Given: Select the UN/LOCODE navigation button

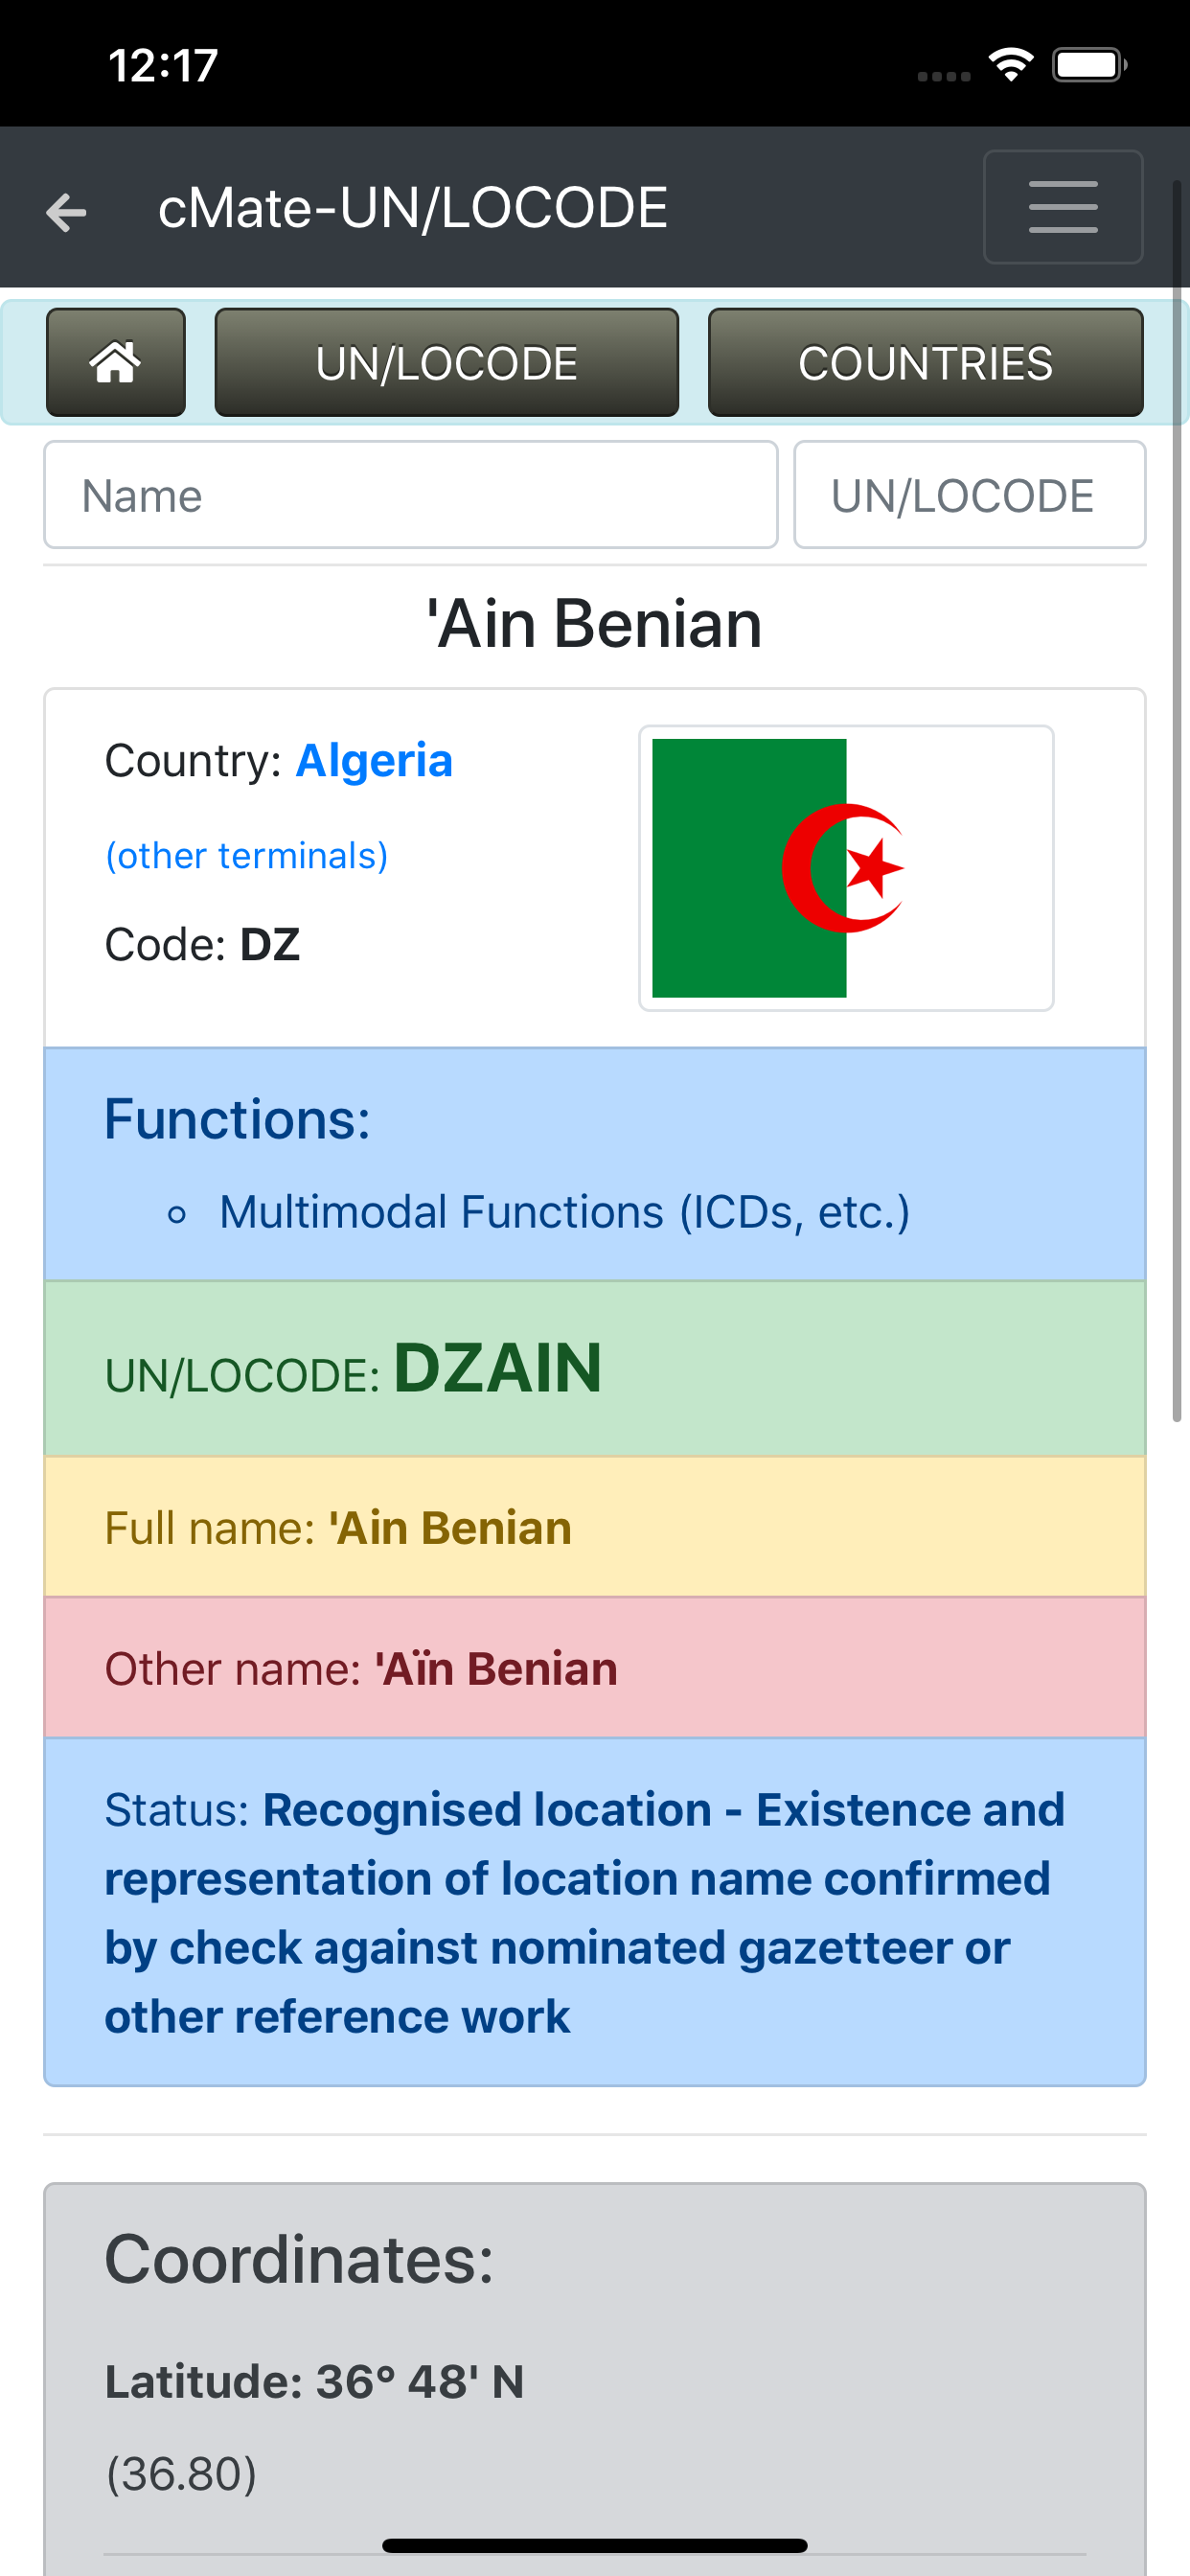Looking at the screenshot, I should 446,362.
